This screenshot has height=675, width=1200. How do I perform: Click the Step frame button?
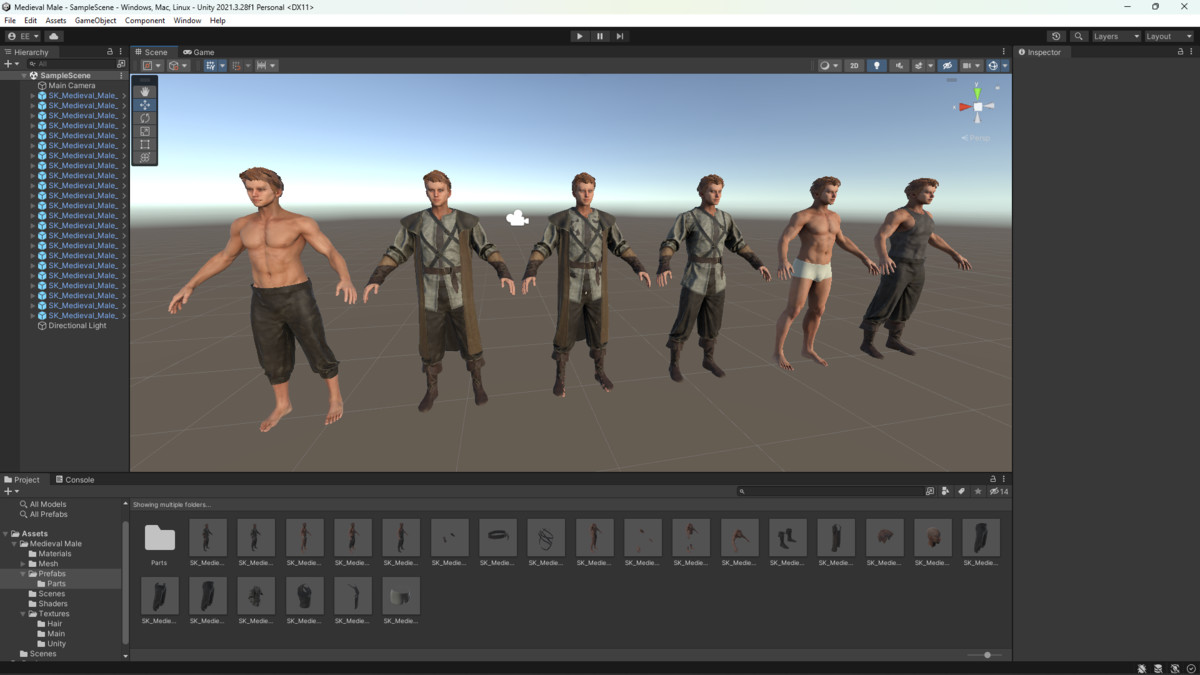tap(620, 36)
